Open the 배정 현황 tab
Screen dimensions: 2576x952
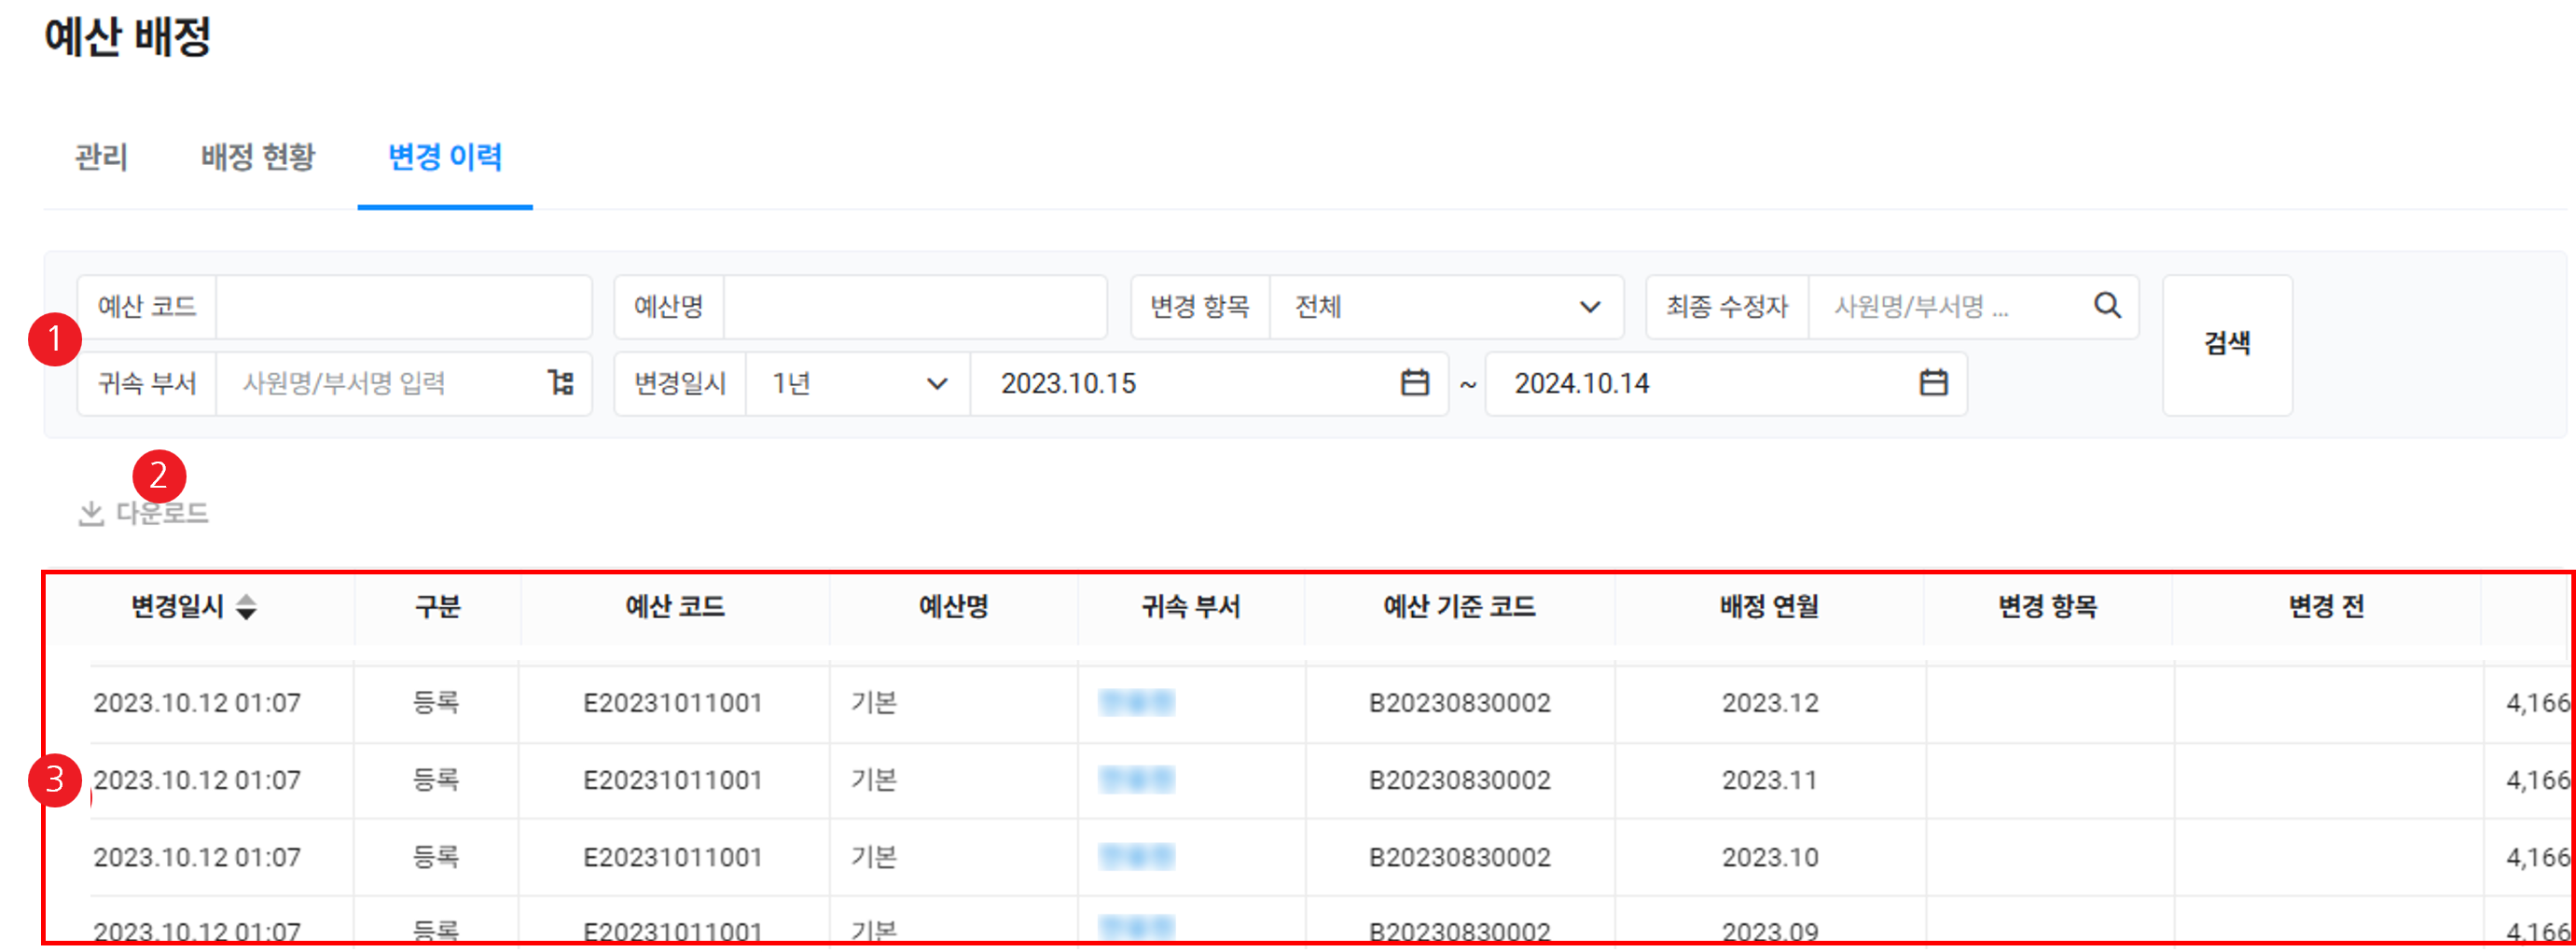pos(257,157)
